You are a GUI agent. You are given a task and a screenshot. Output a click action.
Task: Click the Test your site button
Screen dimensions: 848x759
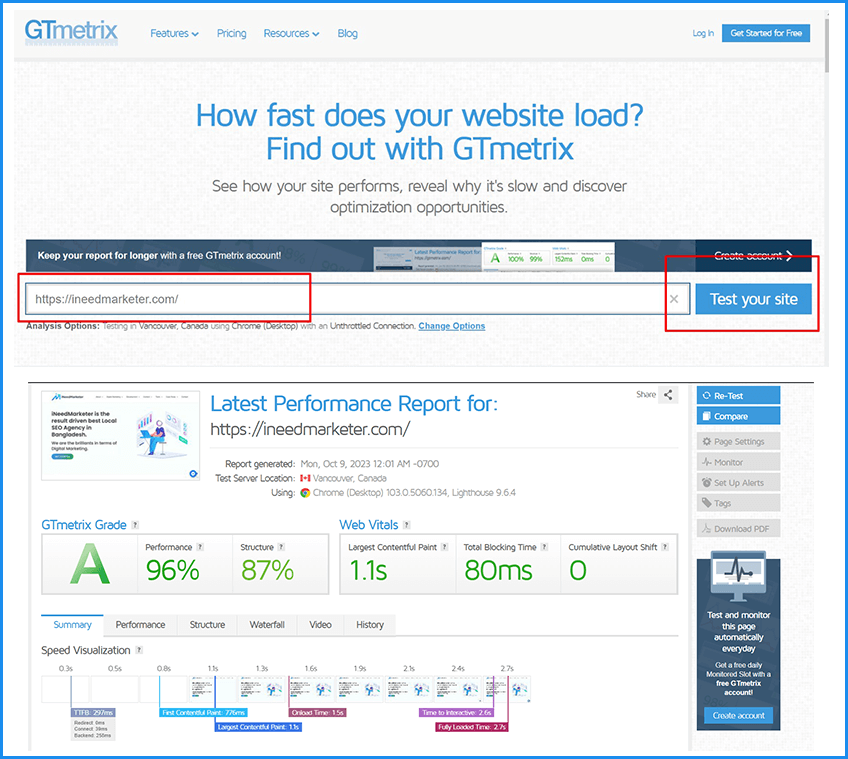coord(753,299)
